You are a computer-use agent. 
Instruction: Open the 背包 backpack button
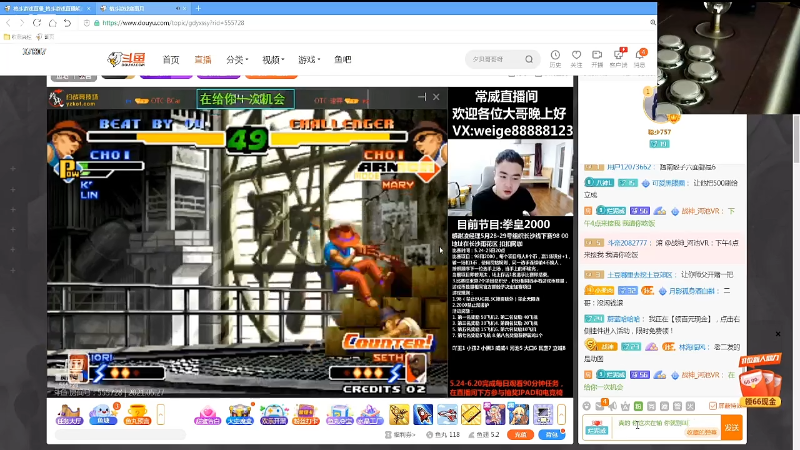point(552,435)
